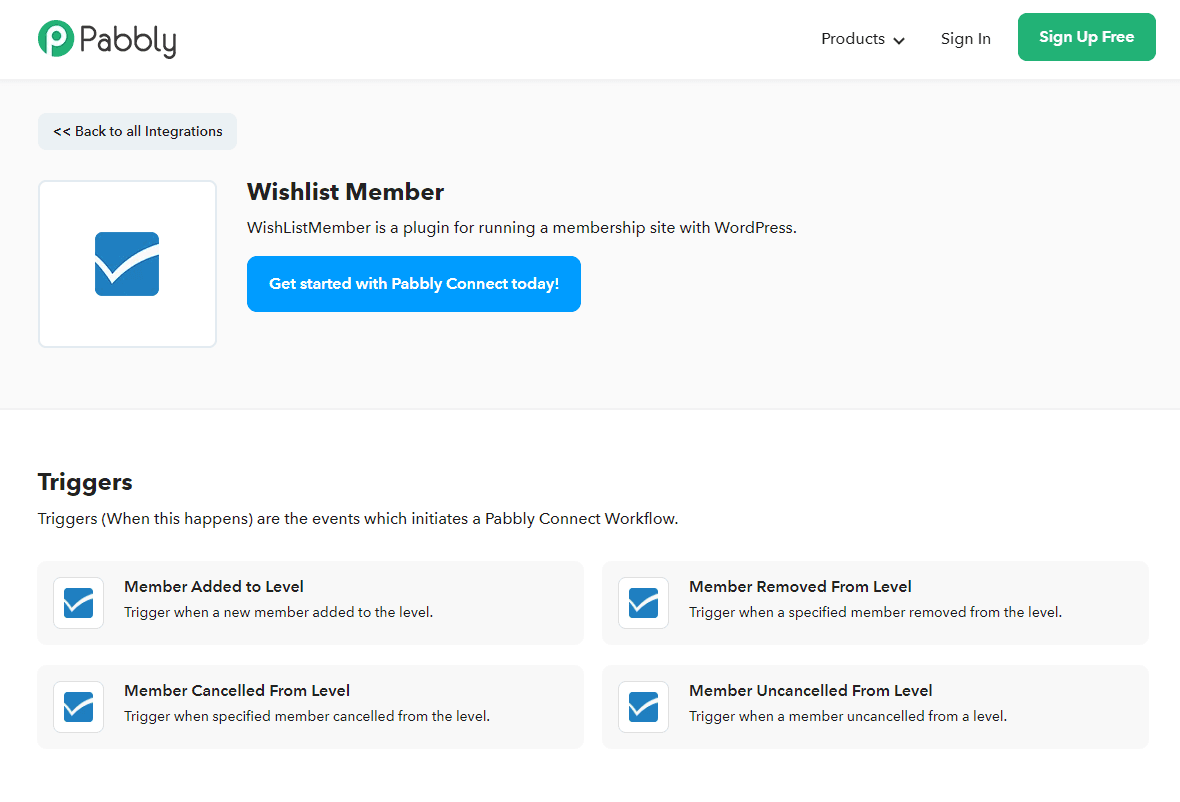Click the Pabbly logo

[107, 39]
